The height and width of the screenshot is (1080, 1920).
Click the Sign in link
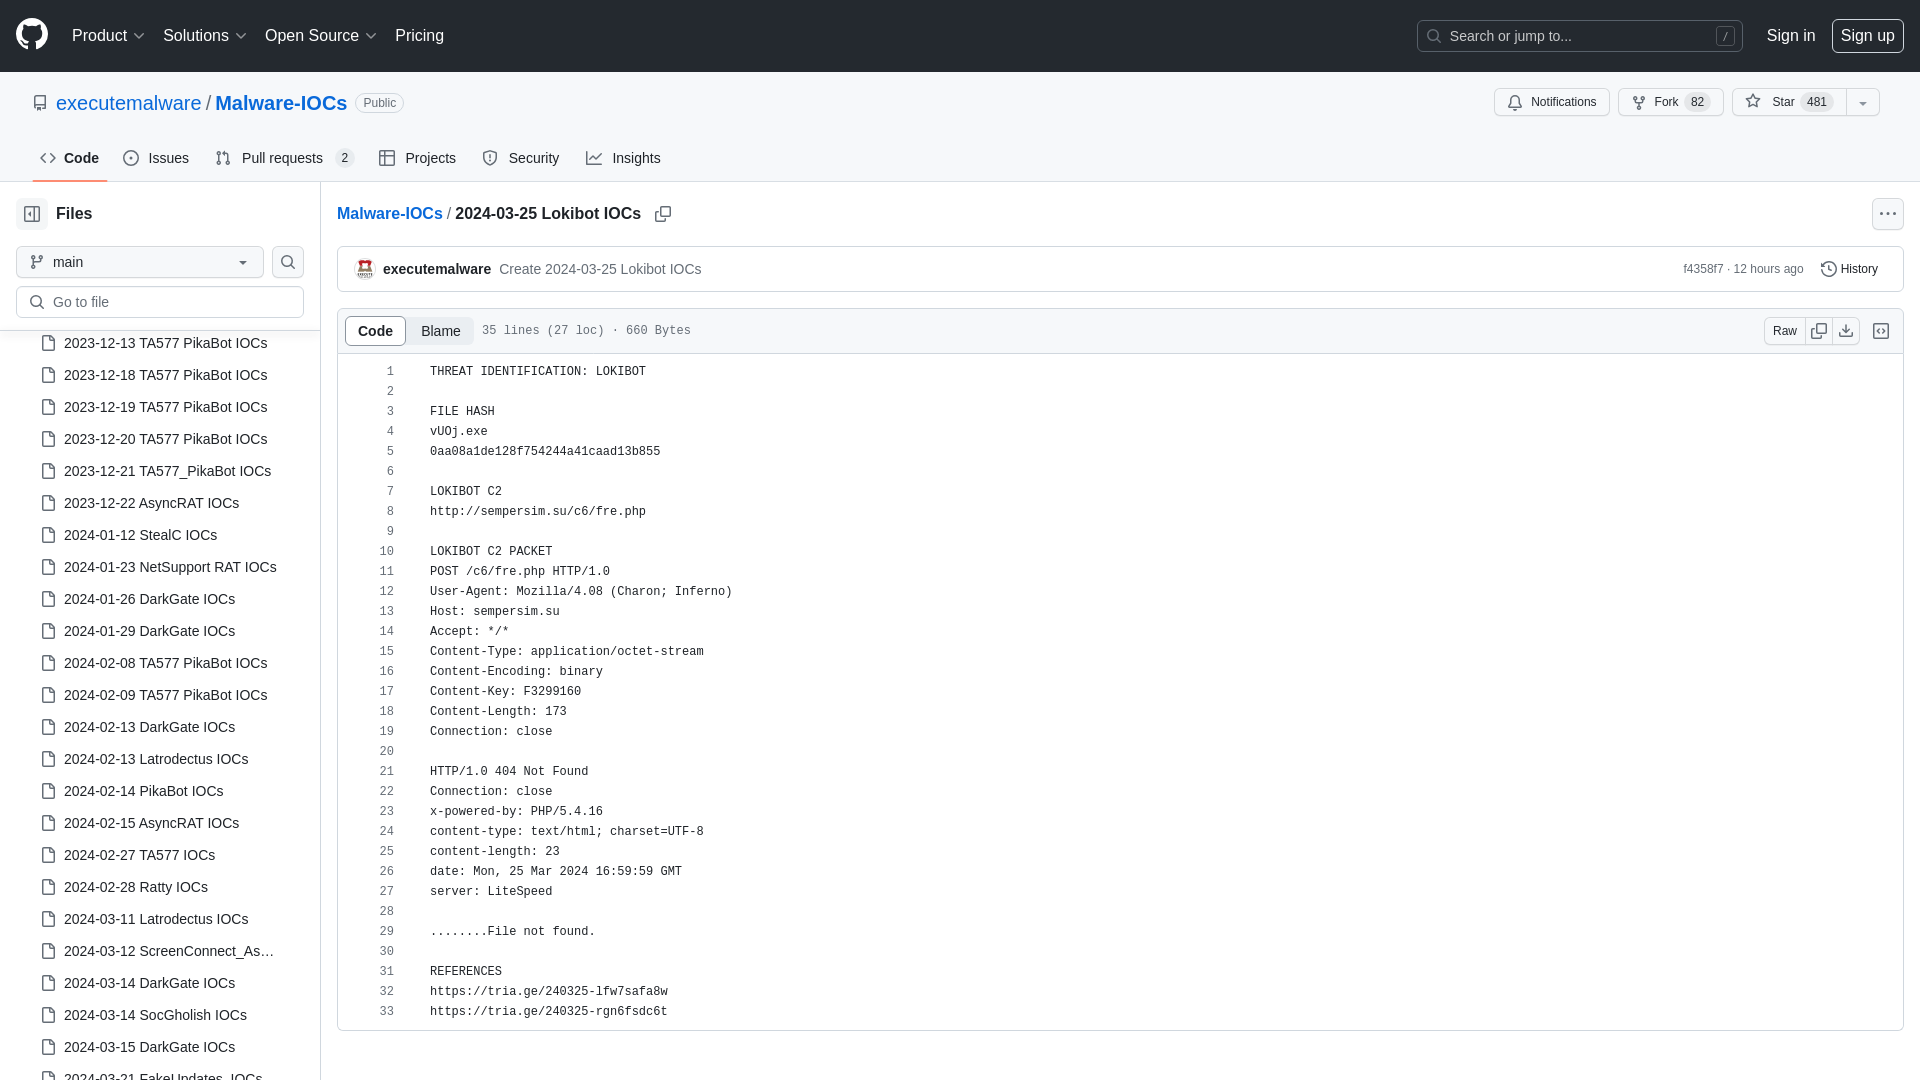(x=1791, y=36)
